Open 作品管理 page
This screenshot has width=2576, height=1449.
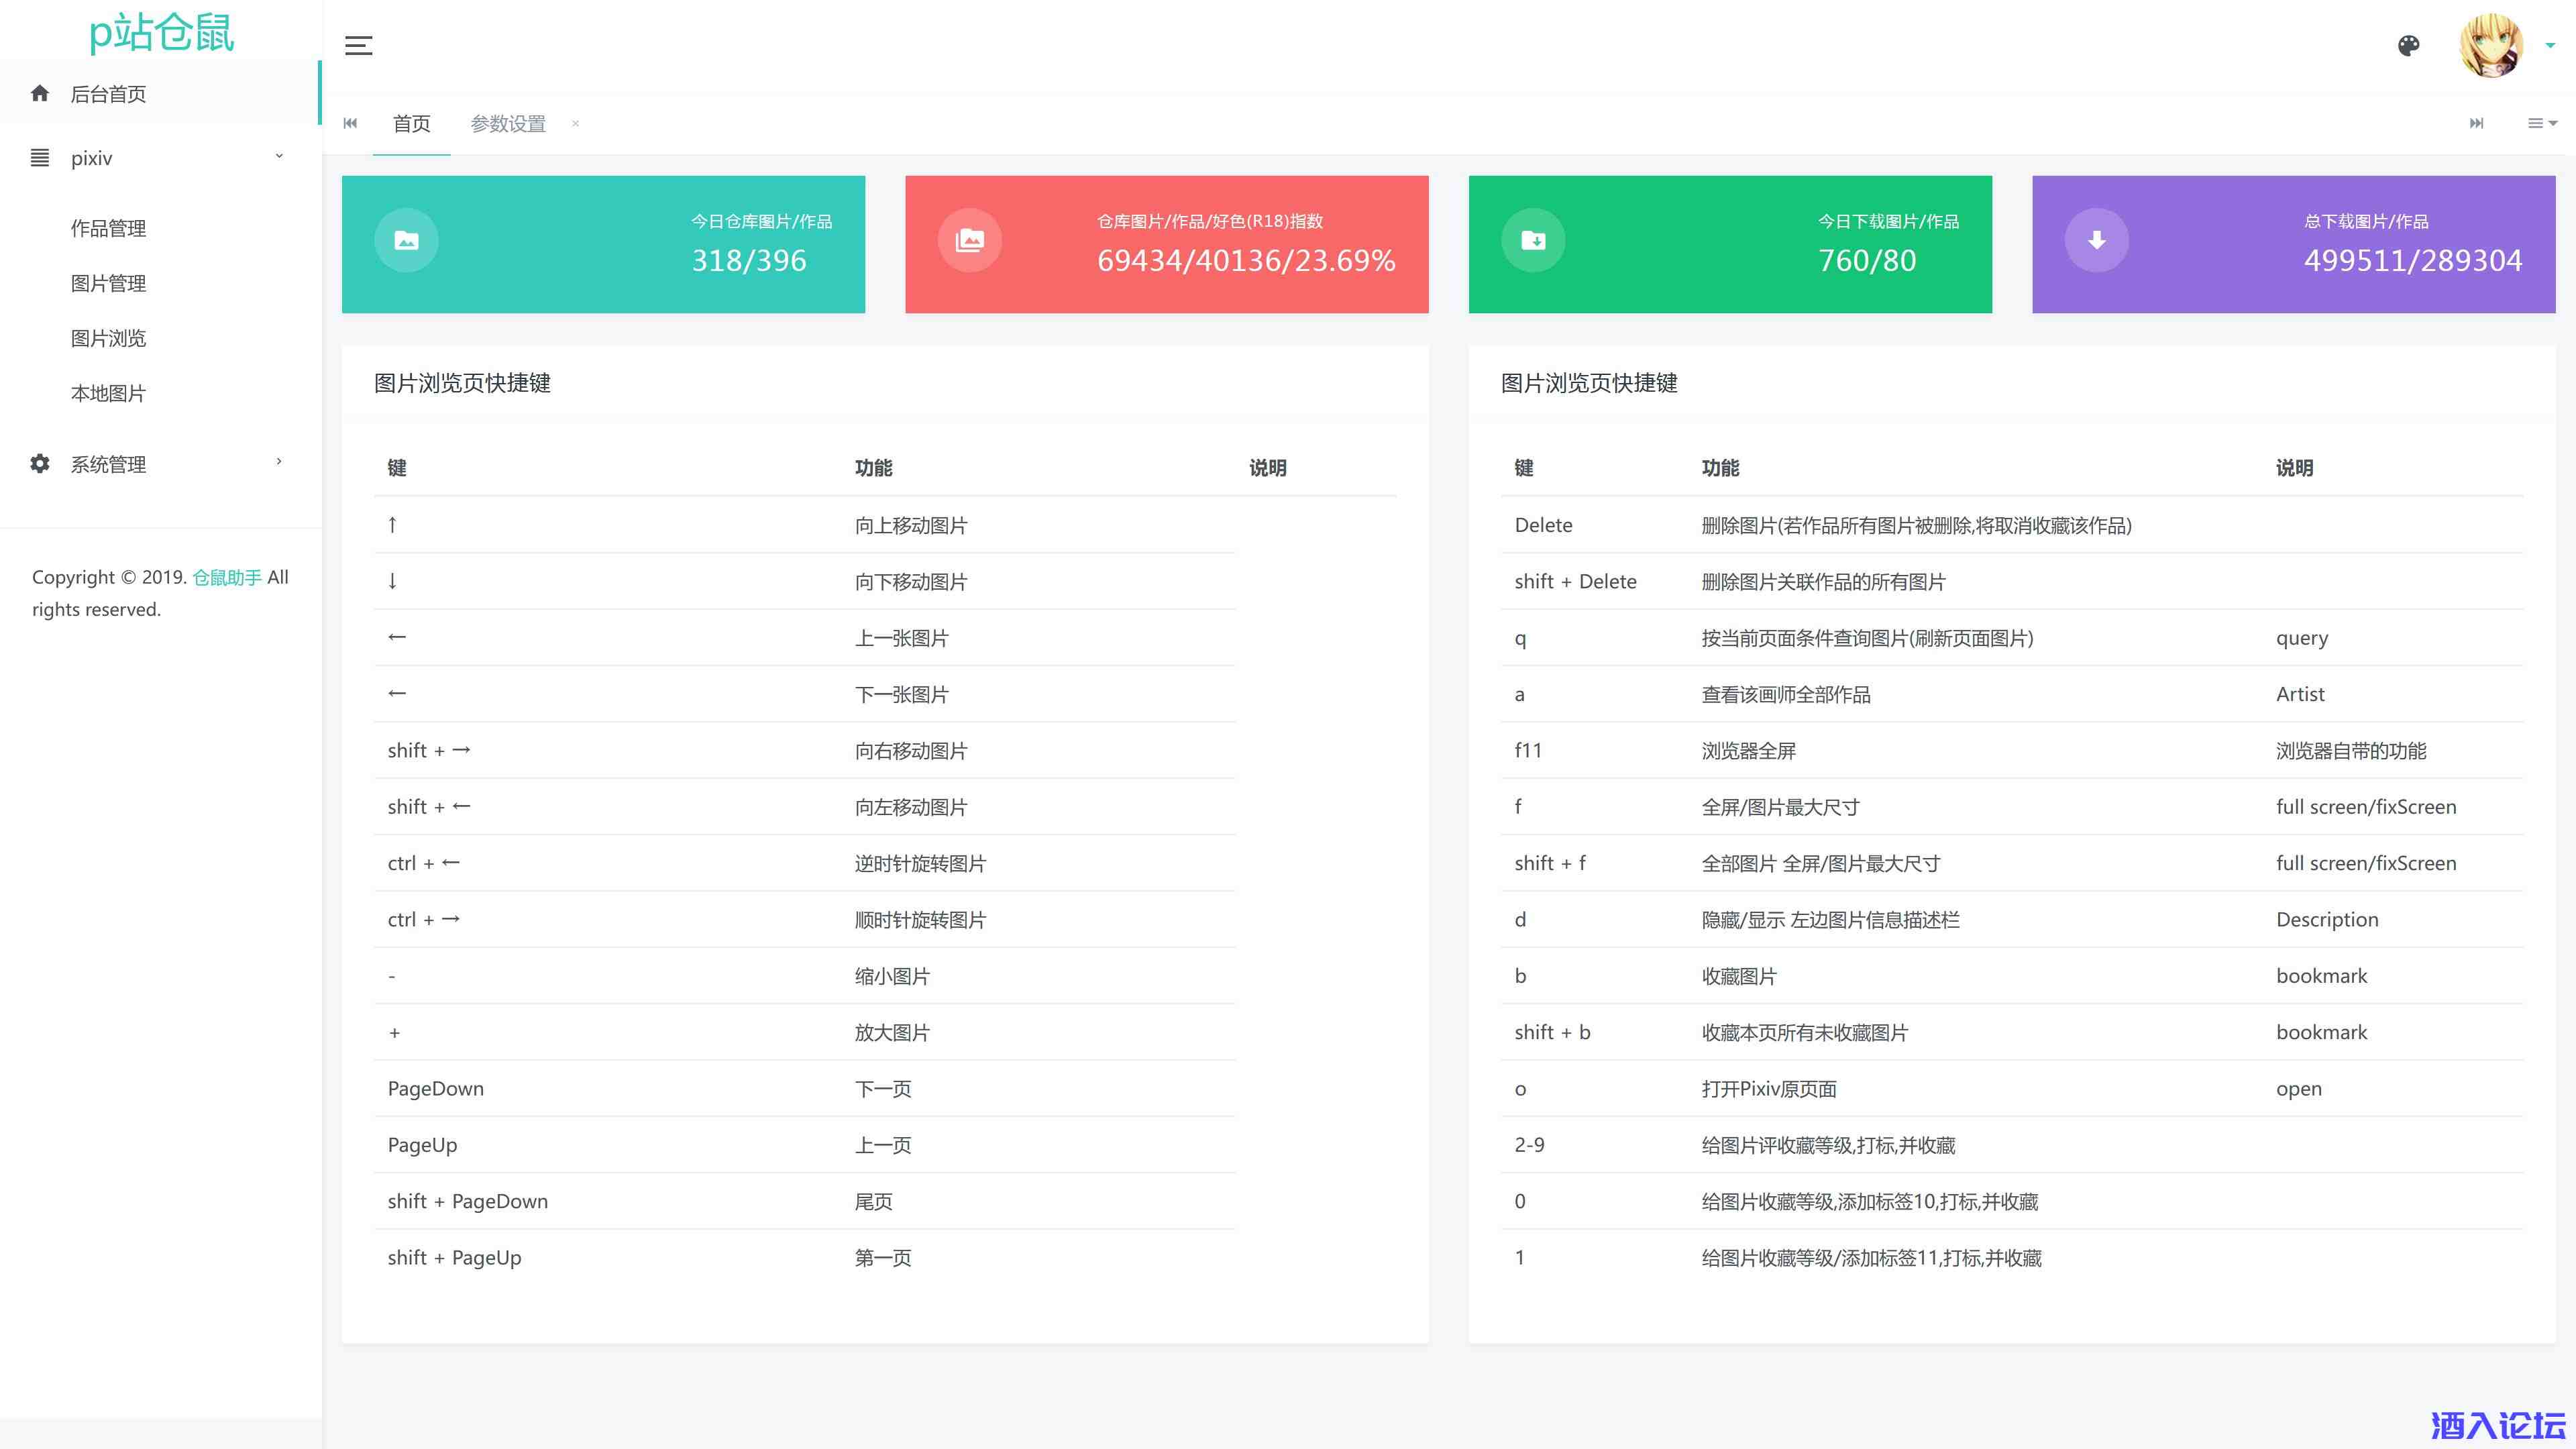pos(108,228)
